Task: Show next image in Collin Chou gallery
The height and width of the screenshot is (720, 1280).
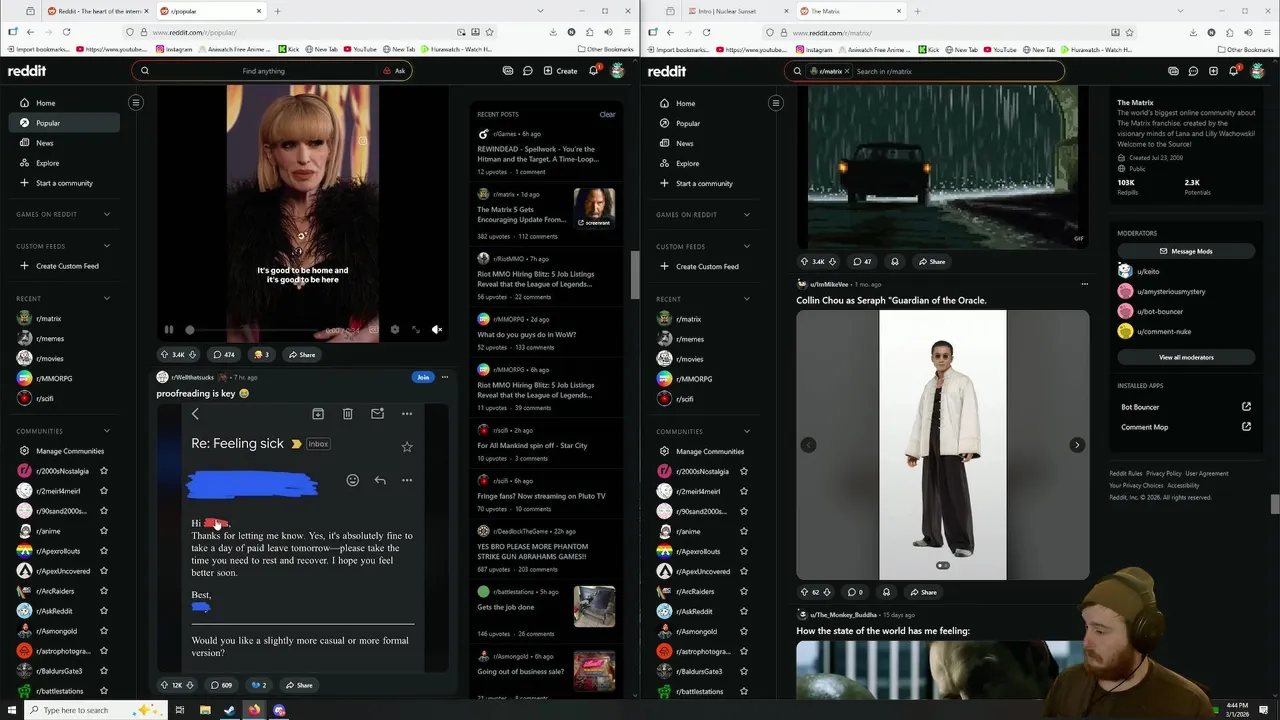Action: (1077, 445)
